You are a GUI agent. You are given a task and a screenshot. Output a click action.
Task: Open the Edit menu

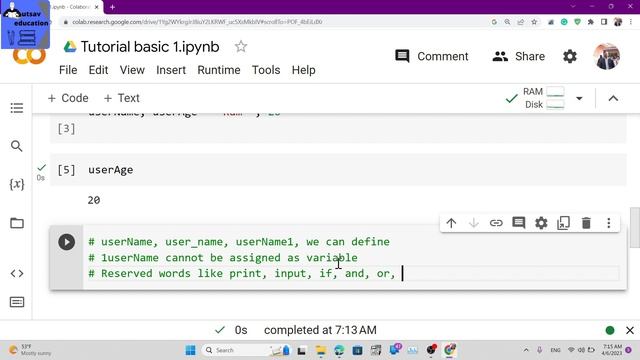(98, 70)
